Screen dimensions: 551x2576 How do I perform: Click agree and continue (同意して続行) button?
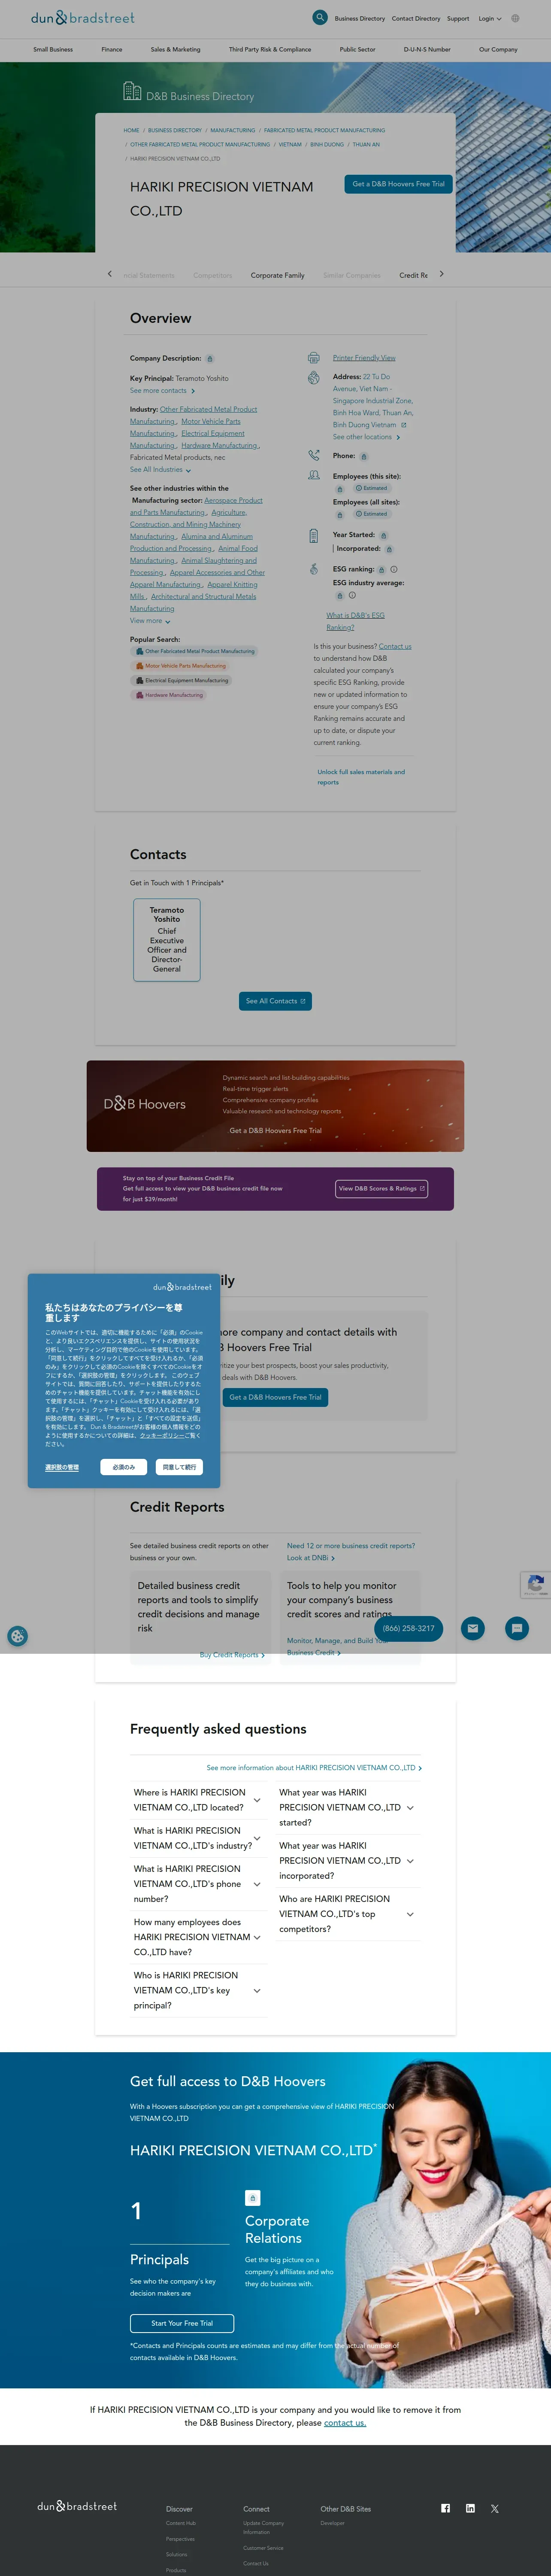tap(179, 1467)
